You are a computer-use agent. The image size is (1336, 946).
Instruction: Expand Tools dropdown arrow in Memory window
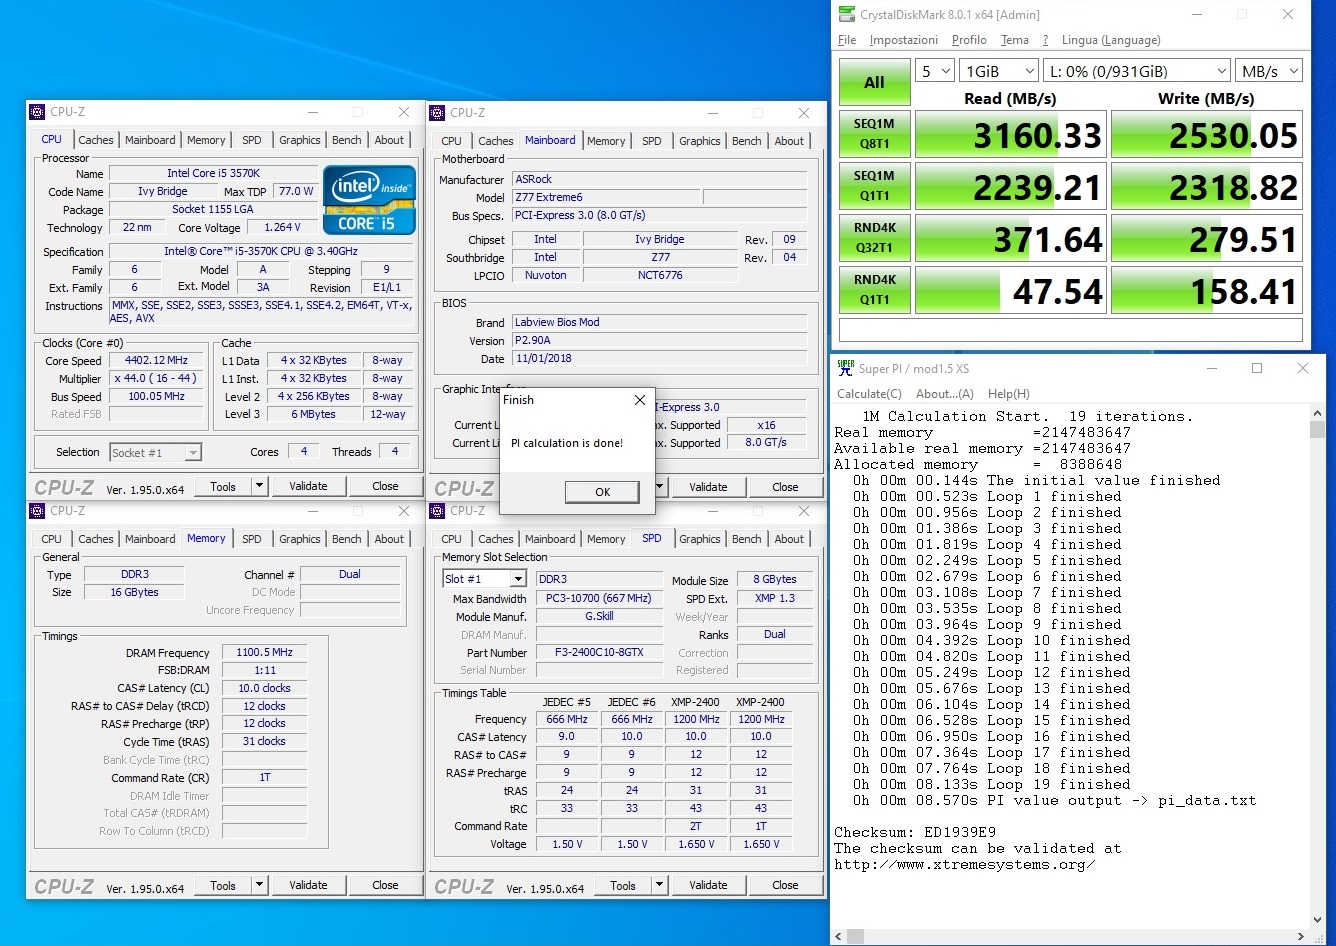click(x=259, y=885)
